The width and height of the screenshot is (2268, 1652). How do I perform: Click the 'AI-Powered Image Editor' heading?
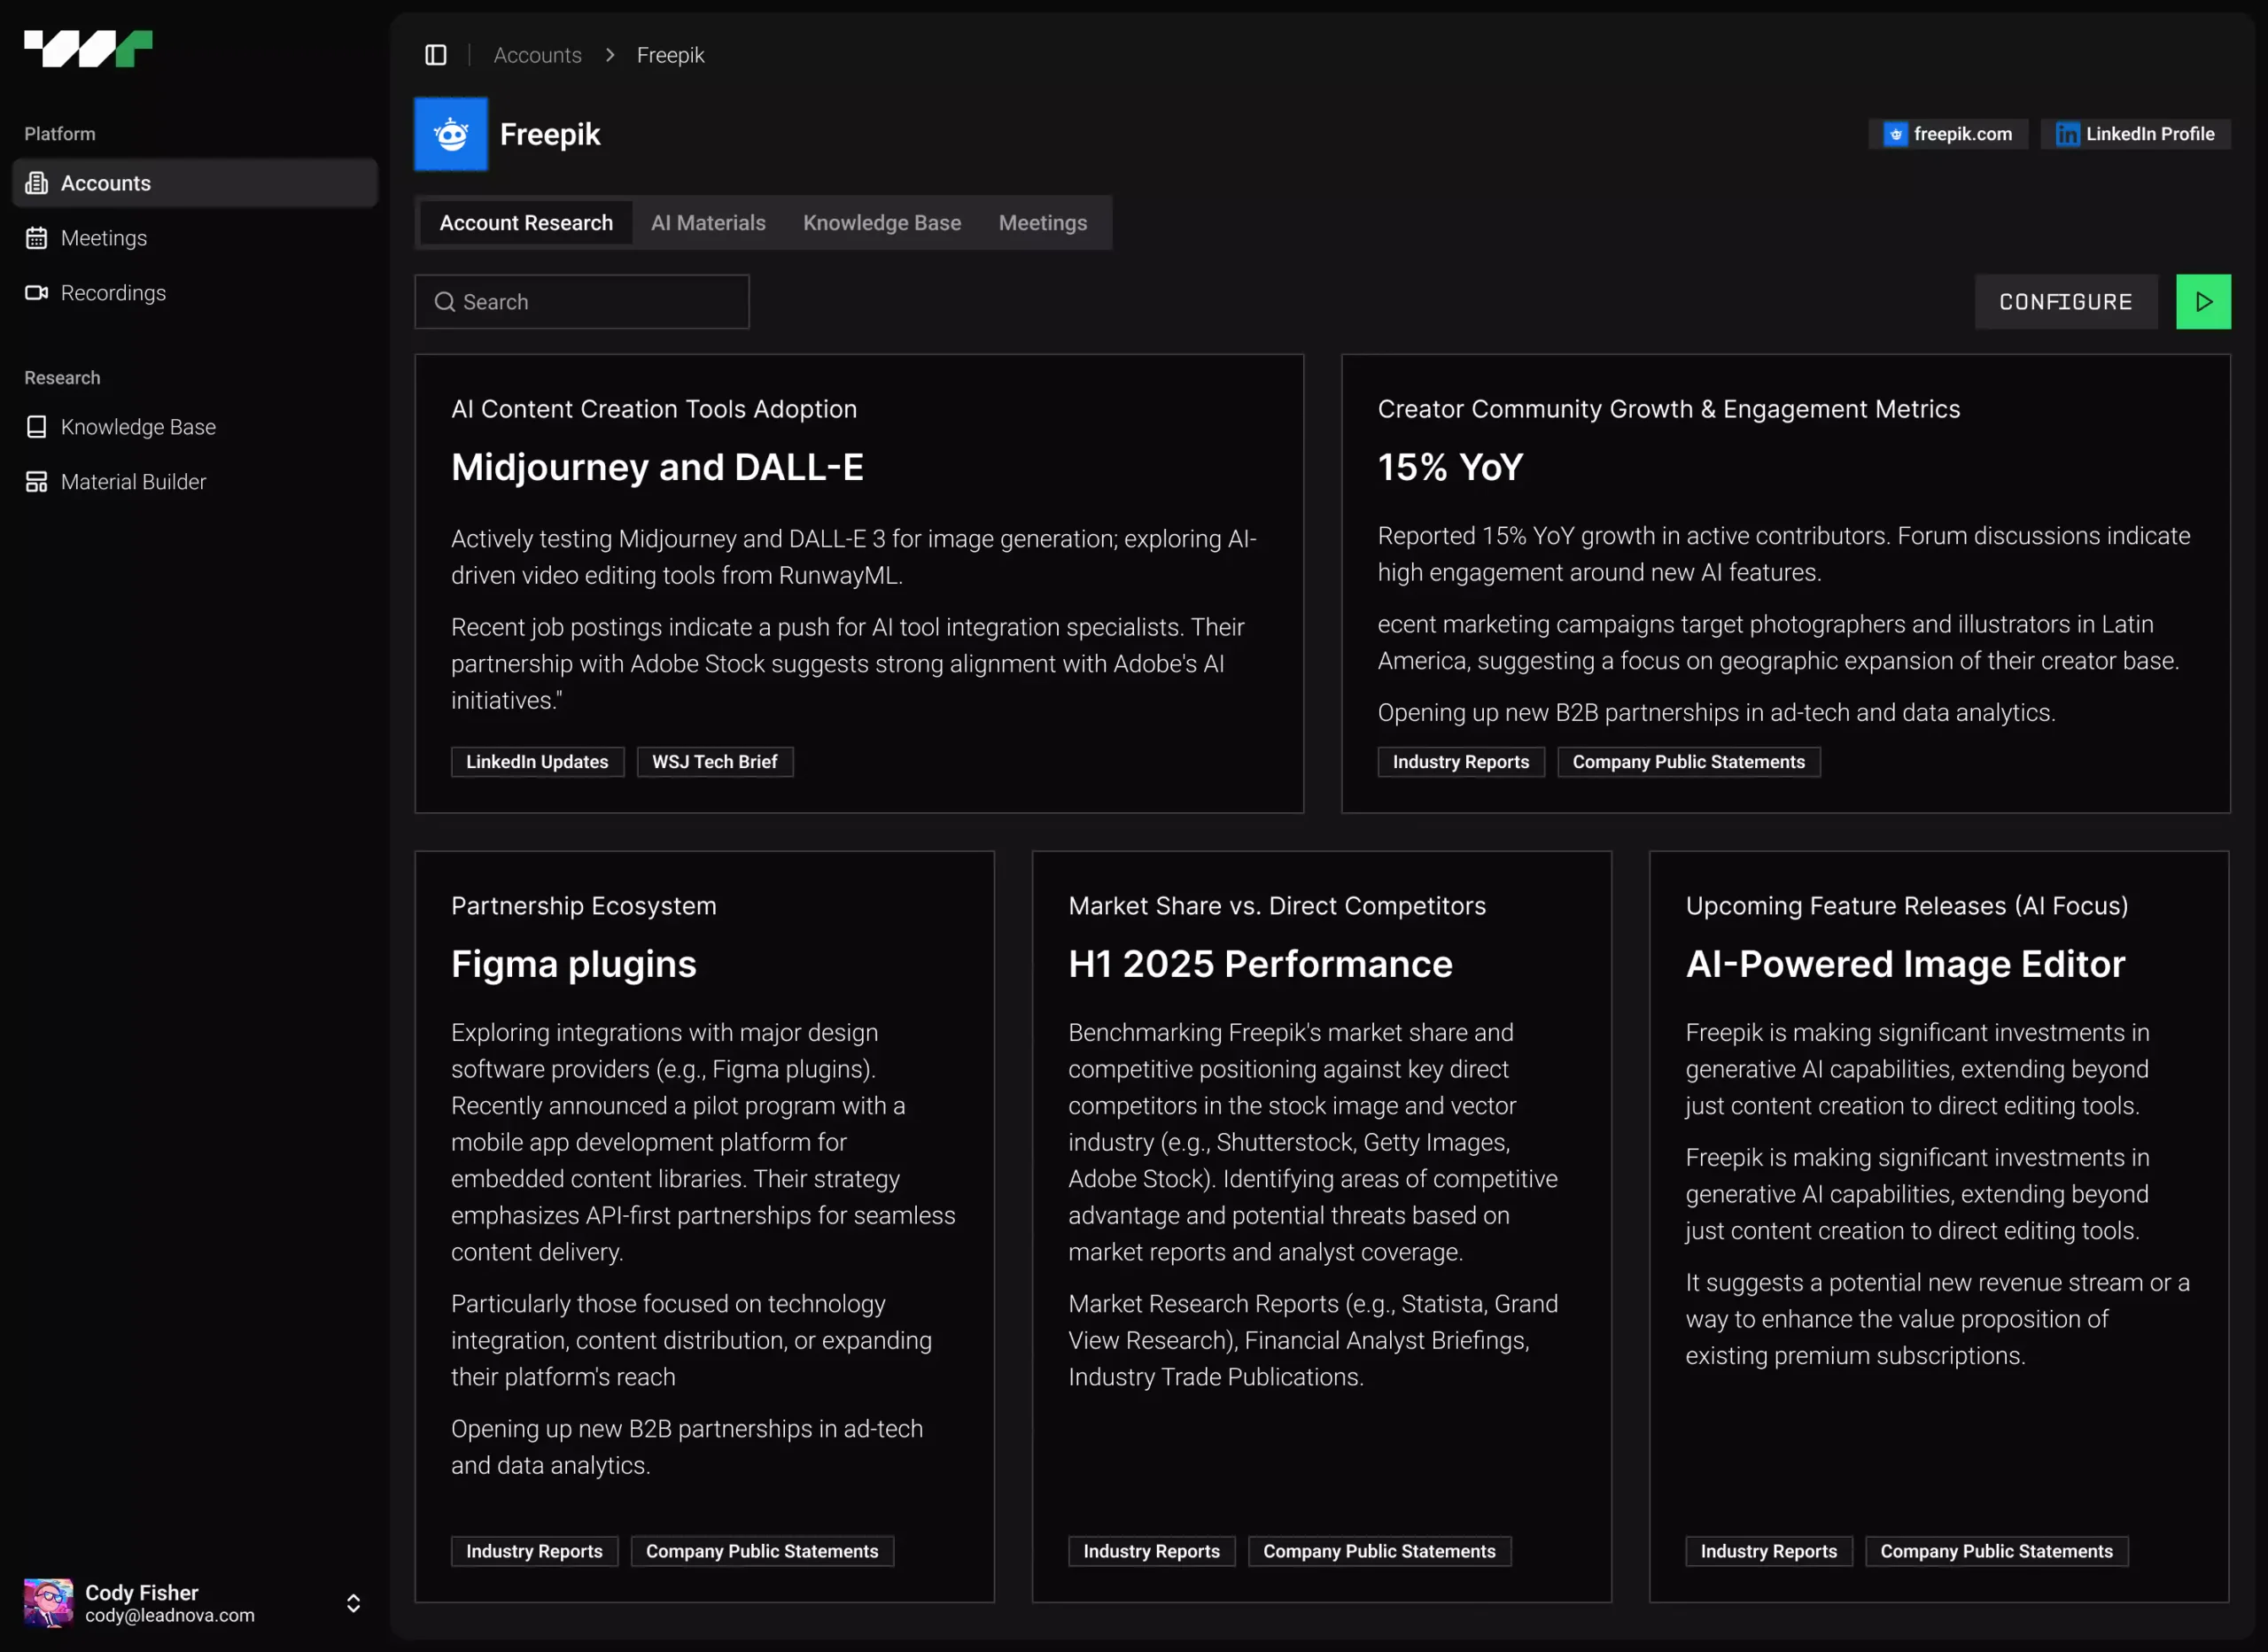pos(1905,964)
